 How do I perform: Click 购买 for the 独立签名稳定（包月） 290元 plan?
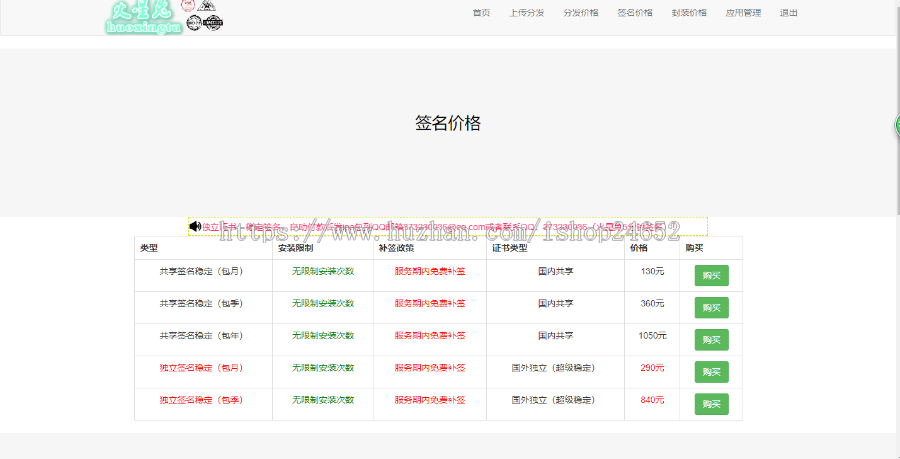pos(711,372)
